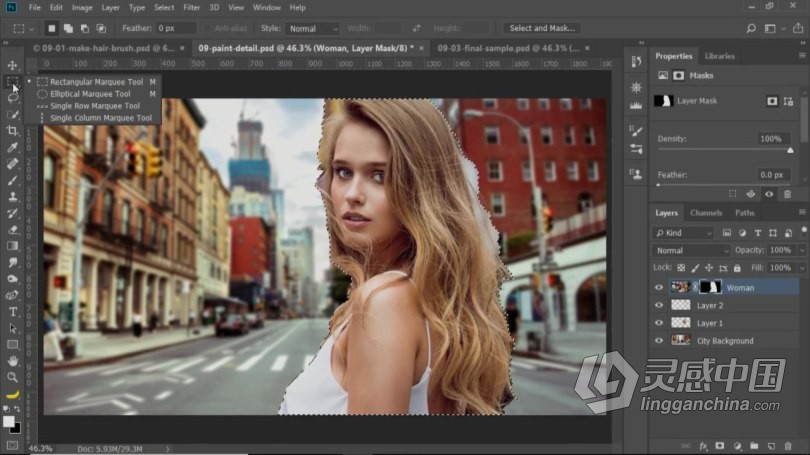Hide the City Background layer

[659, 341]
